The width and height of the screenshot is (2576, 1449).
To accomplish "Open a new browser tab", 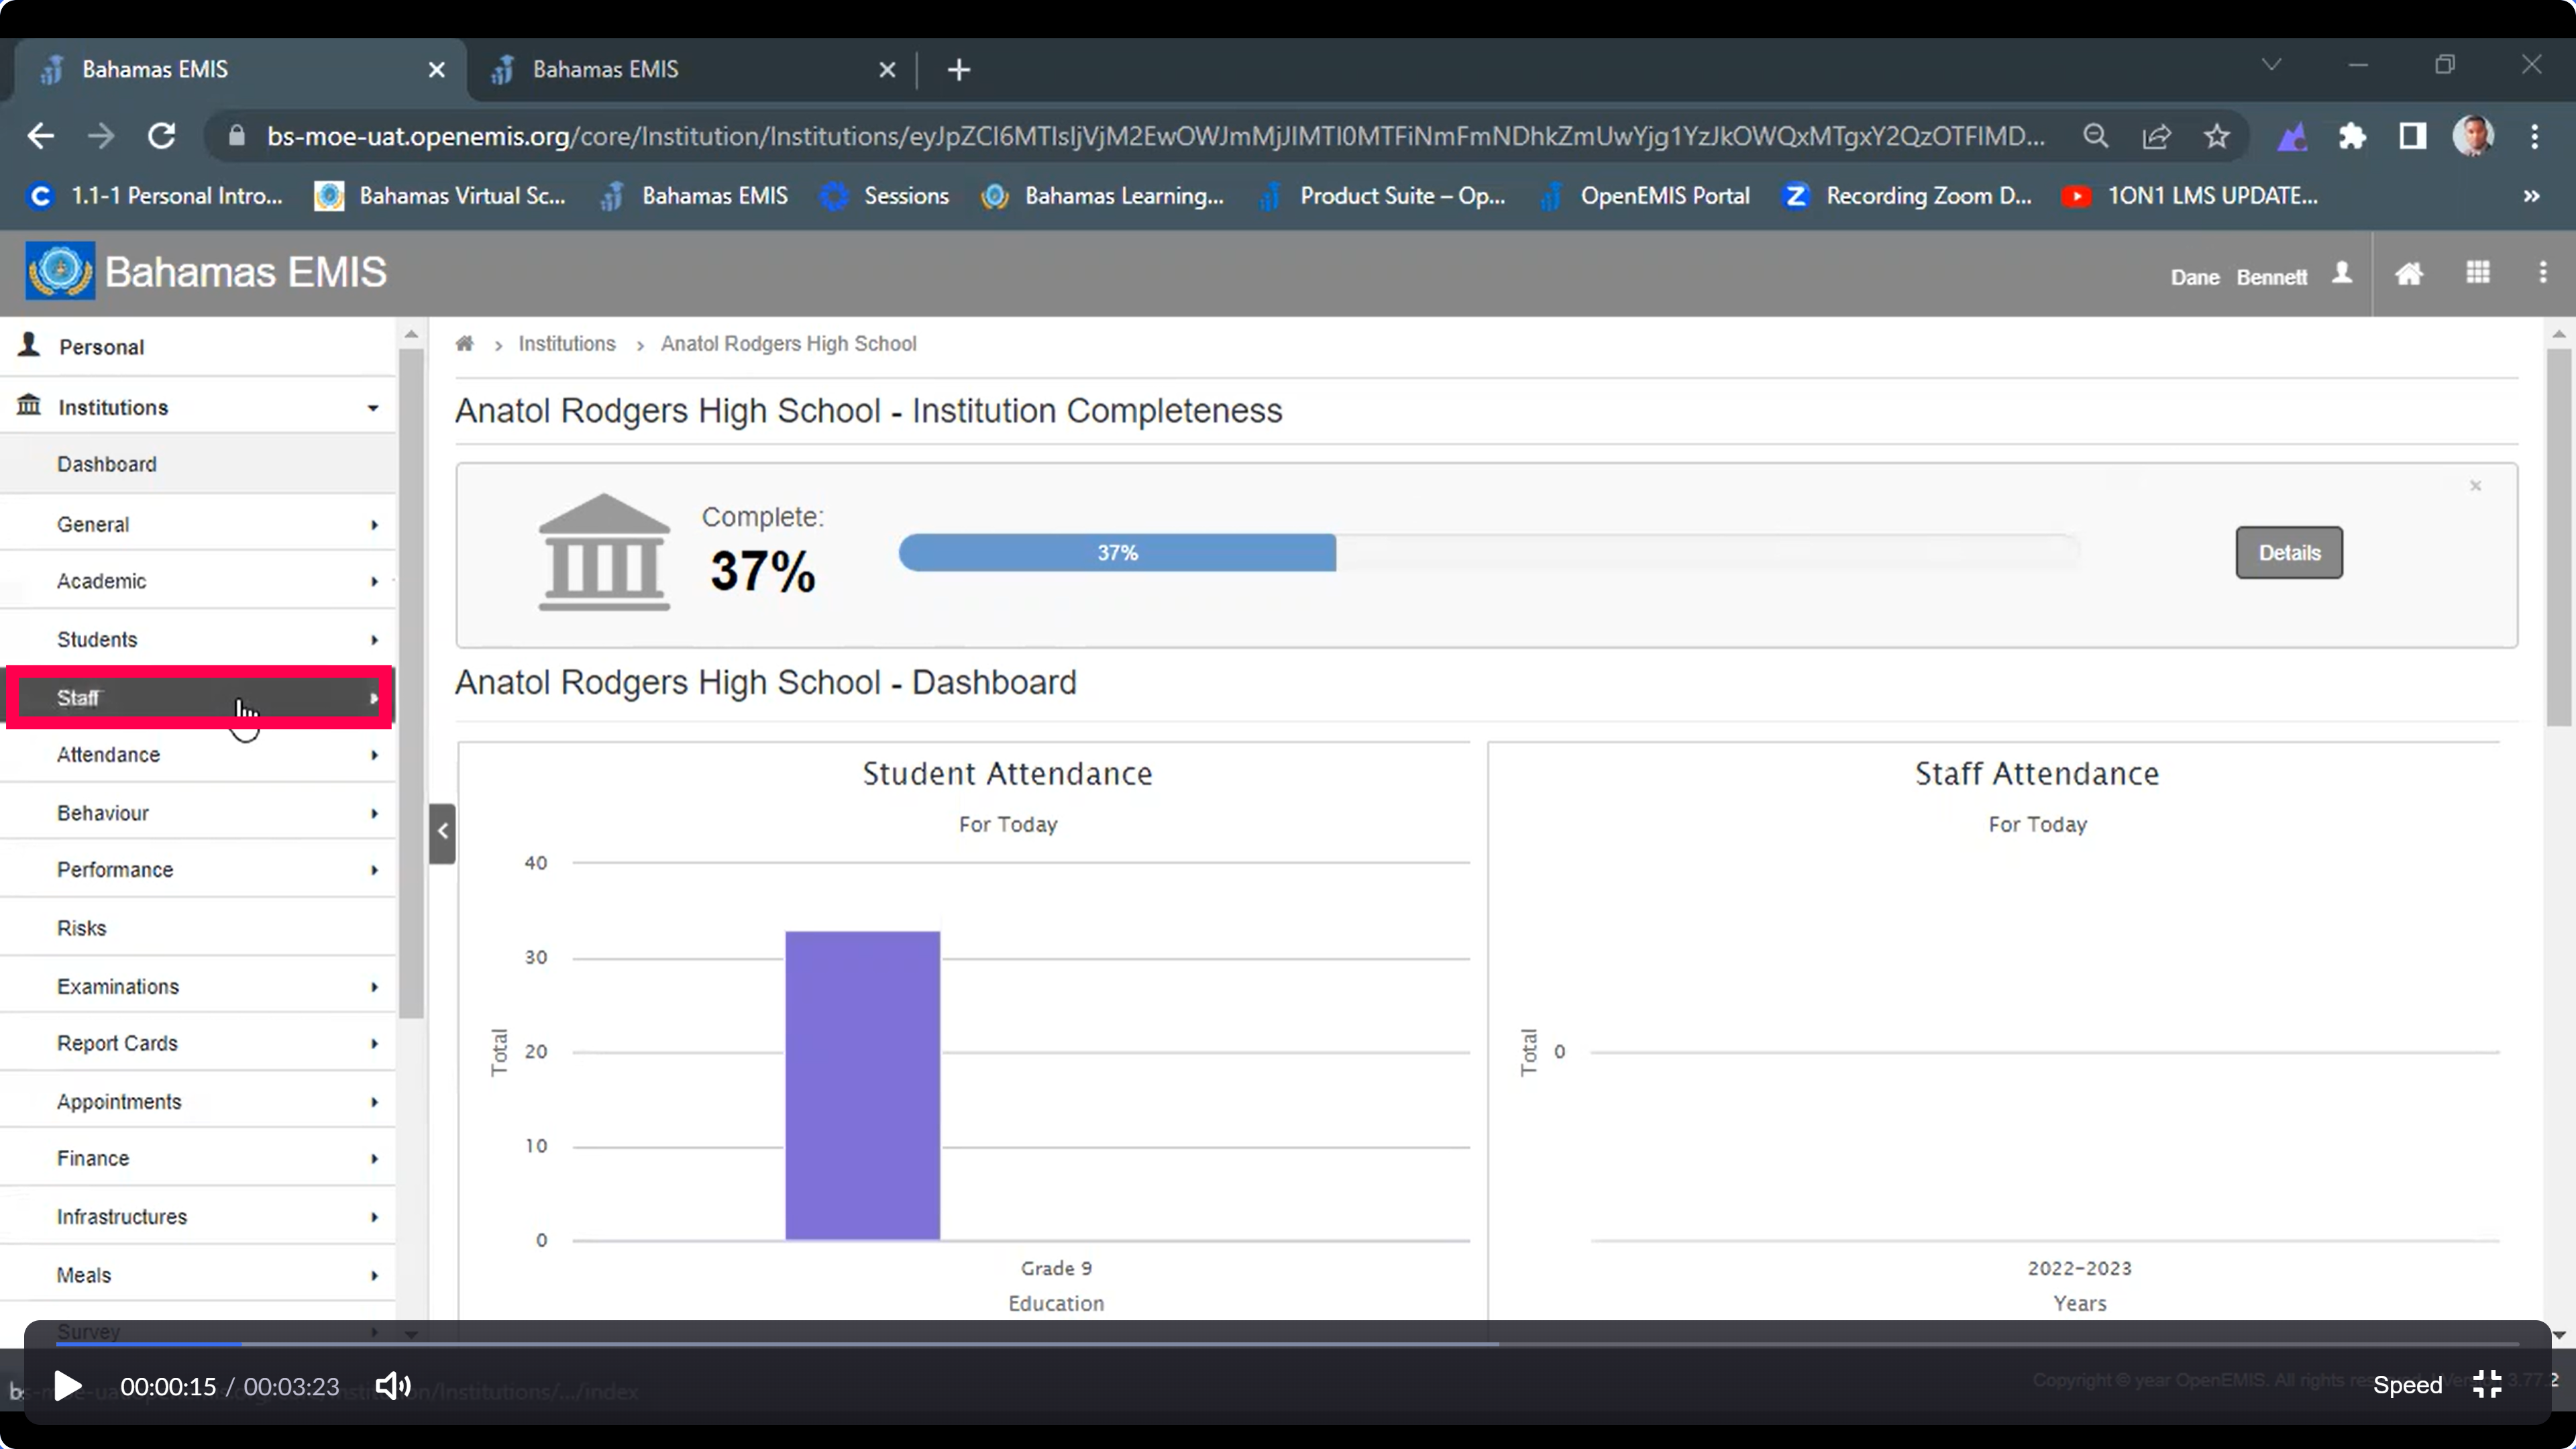I will 958,70.
